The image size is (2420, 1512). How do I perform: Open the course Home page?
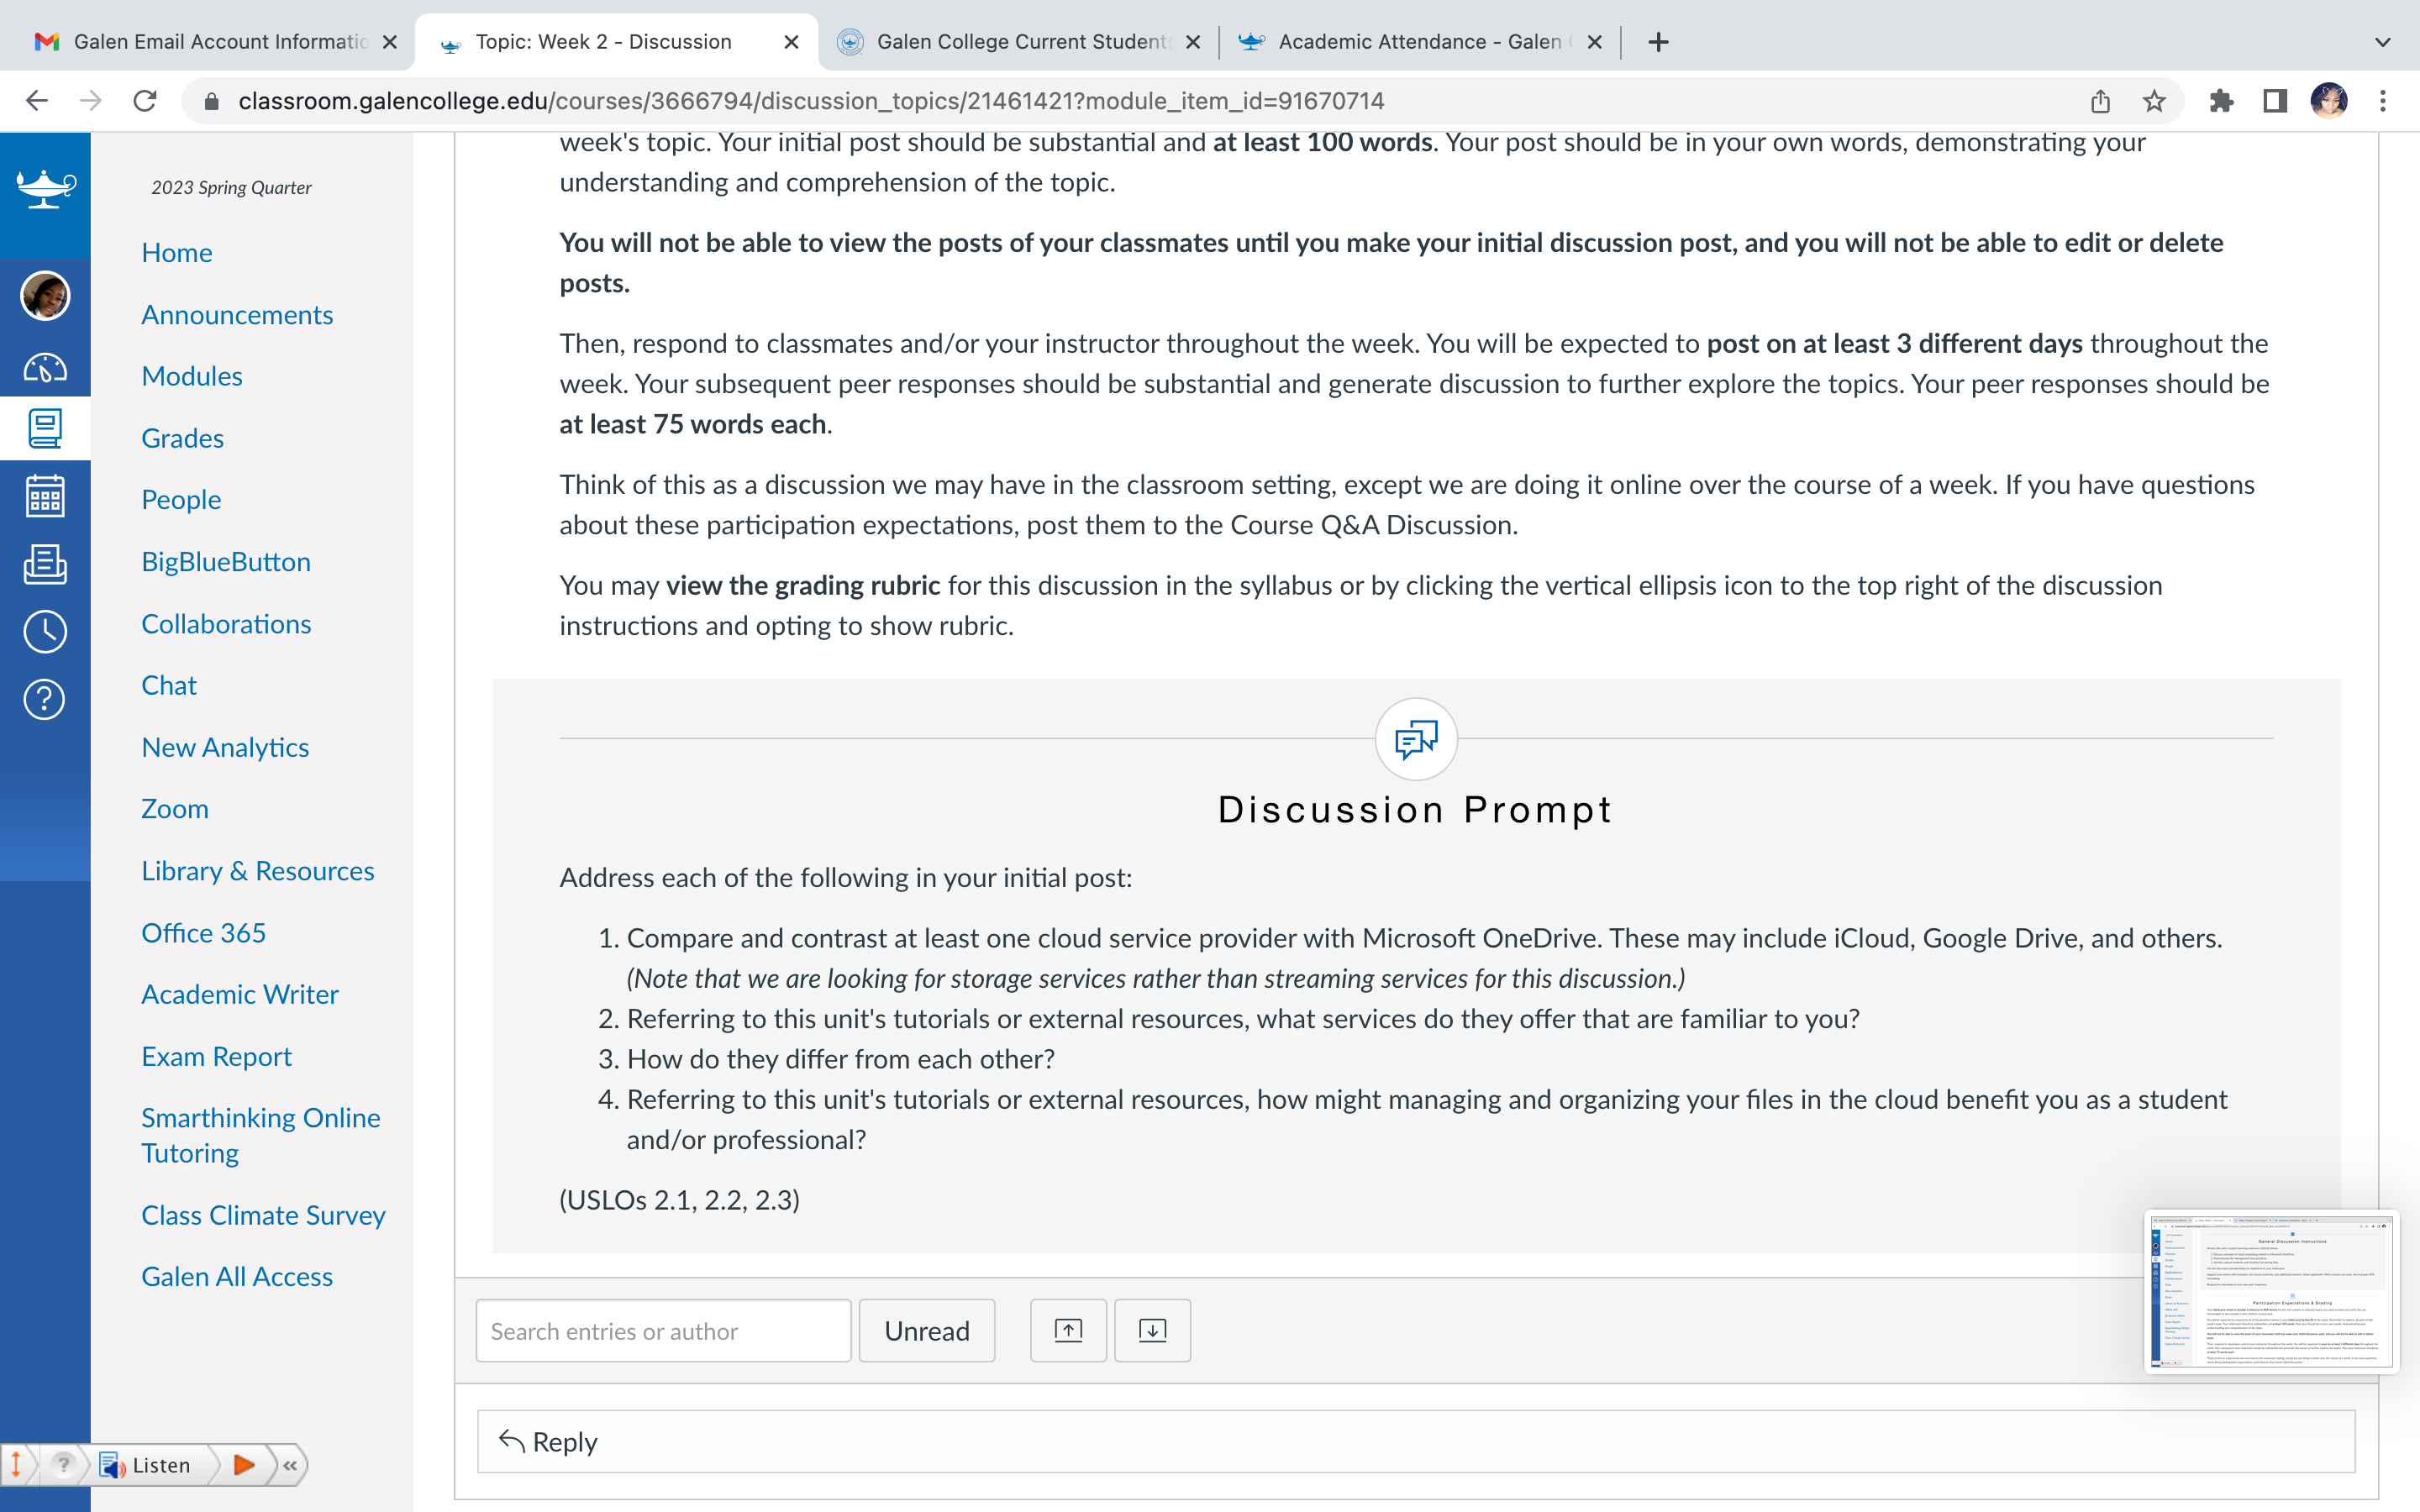[x=177, y=253]
